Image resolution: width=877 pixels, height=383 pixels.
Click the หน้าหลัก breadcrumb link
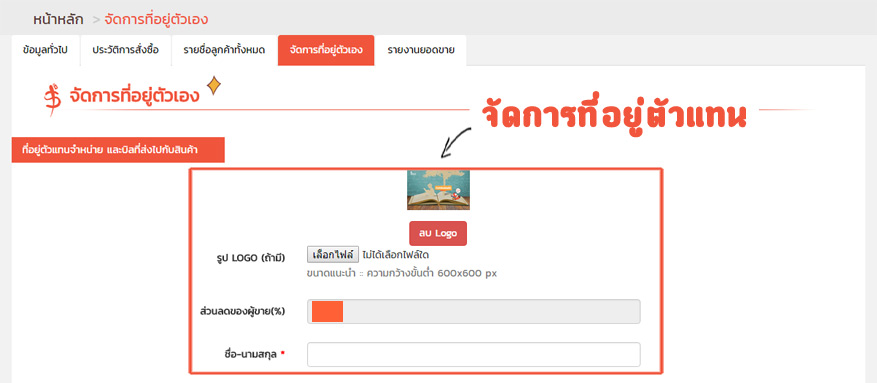point(58,20)
